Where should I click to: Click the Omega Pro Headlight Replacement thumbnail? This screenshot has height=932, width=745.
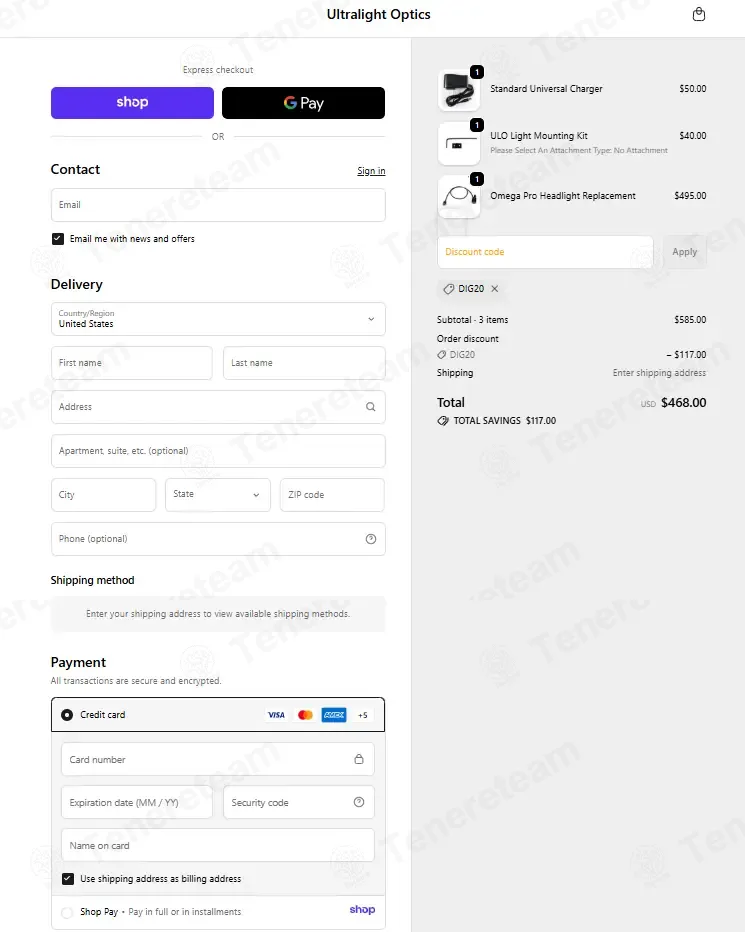[459, 196]
